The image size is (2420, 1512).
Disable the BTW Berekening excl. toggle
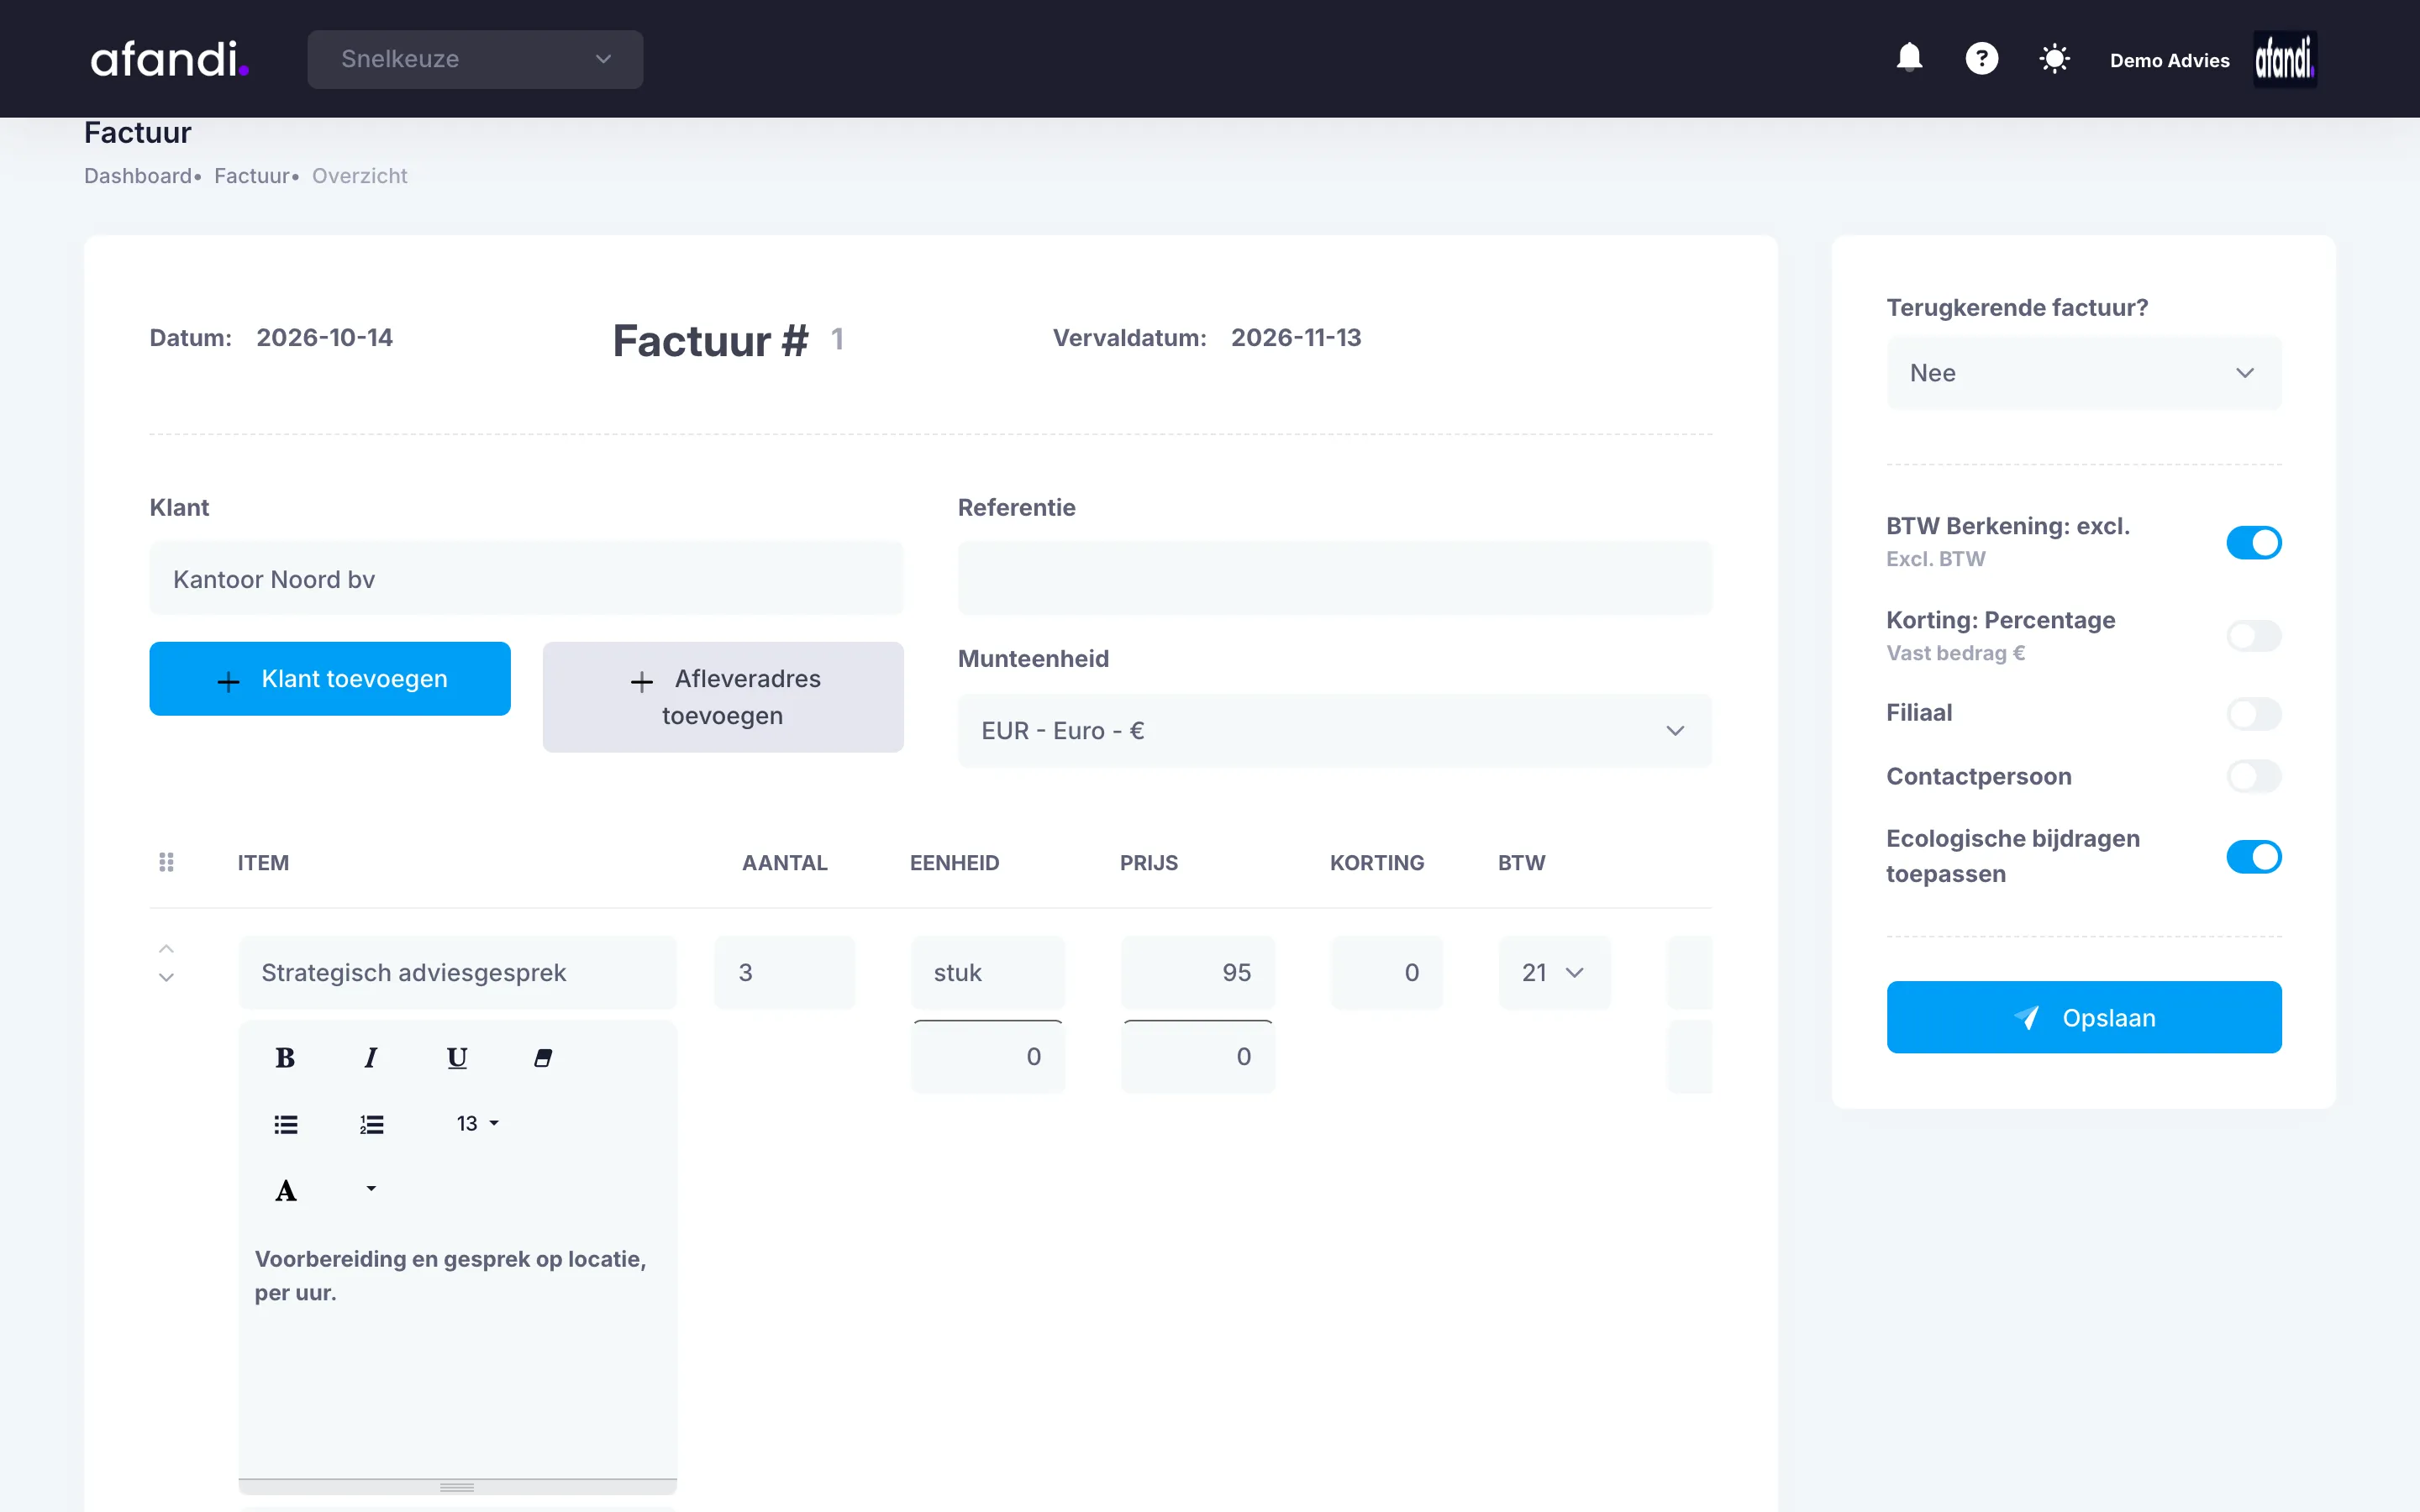(x=2253, y=542)
